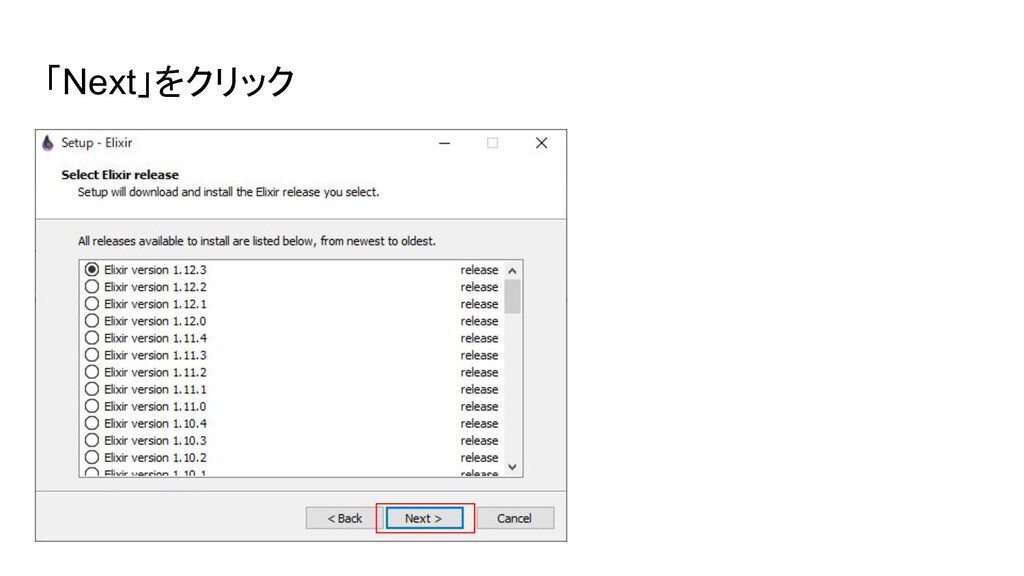Viewport: 1024px width, 576px height.
Task: Cancel the Elixir setup
Action: (515, 518)
